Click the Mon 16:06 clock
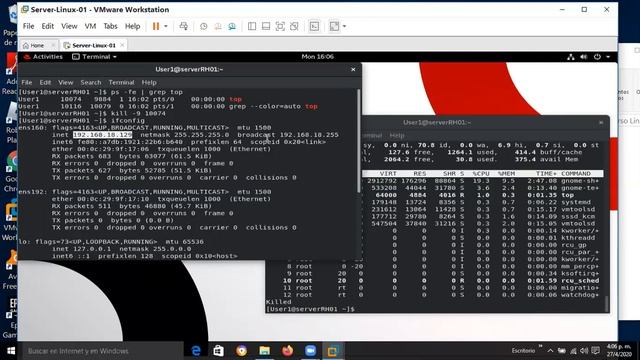 (x=318, y=57)
